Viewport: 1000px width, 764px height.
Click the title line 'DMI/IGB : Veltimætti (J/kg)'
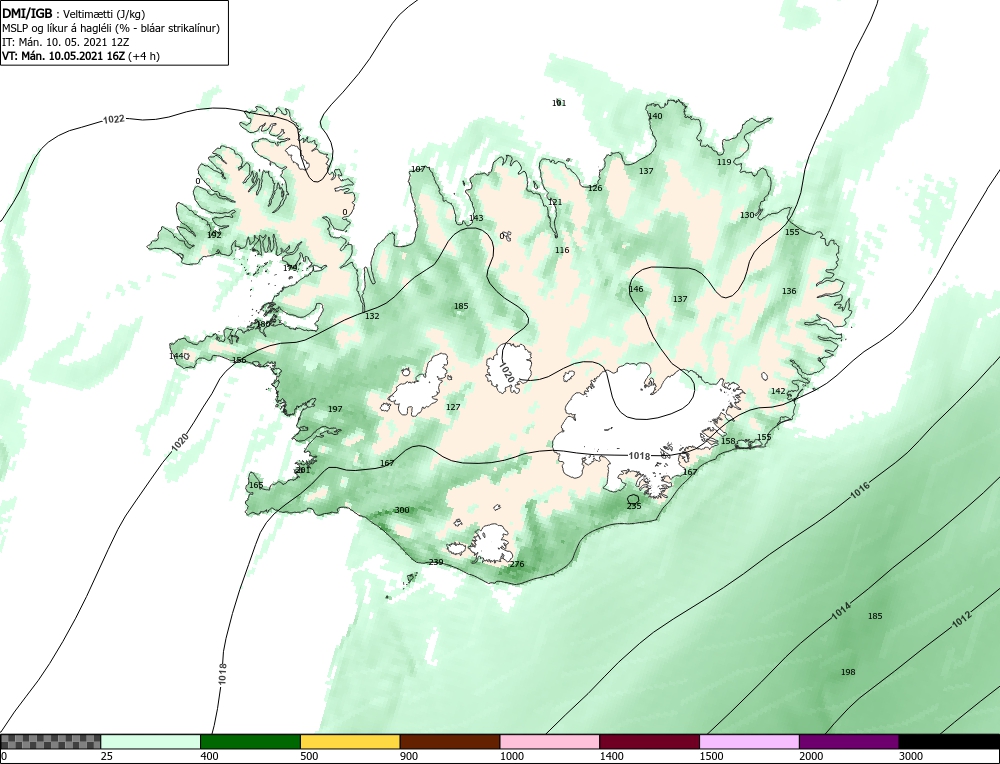tap(74, 14)
